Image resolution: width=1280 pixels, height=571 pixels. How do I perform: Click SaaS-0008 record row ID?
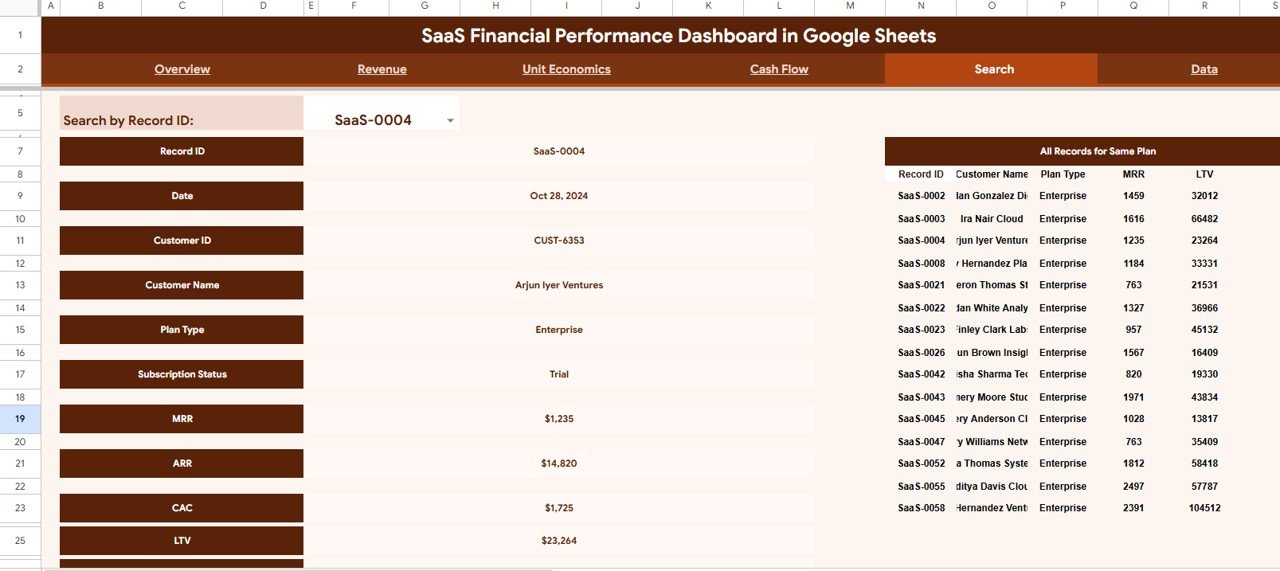921,264
